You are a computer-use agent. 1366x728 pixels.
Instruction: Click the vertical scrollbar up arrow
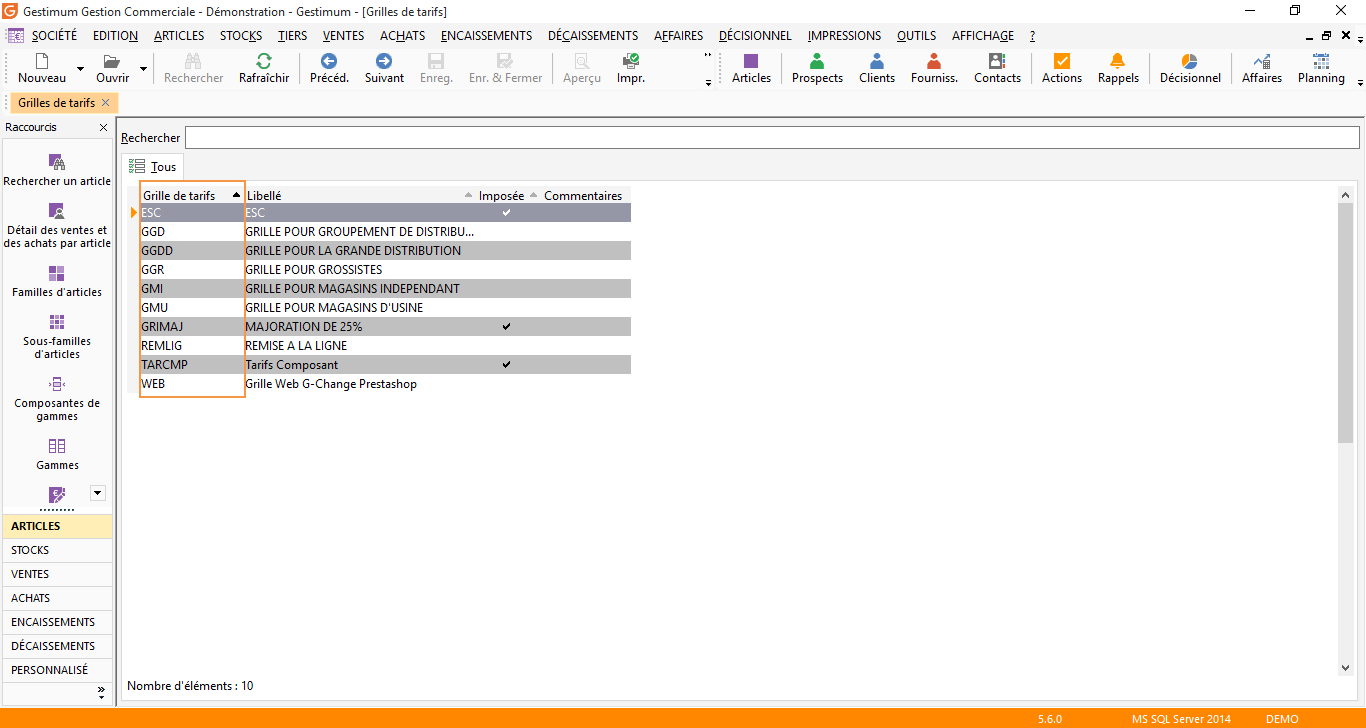tap(1345, 195)
